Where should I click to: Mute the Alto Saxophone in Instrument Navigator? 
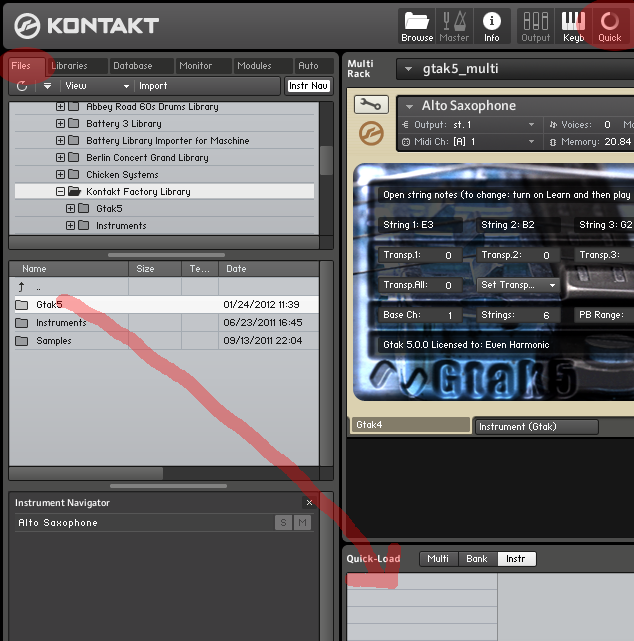302,523
